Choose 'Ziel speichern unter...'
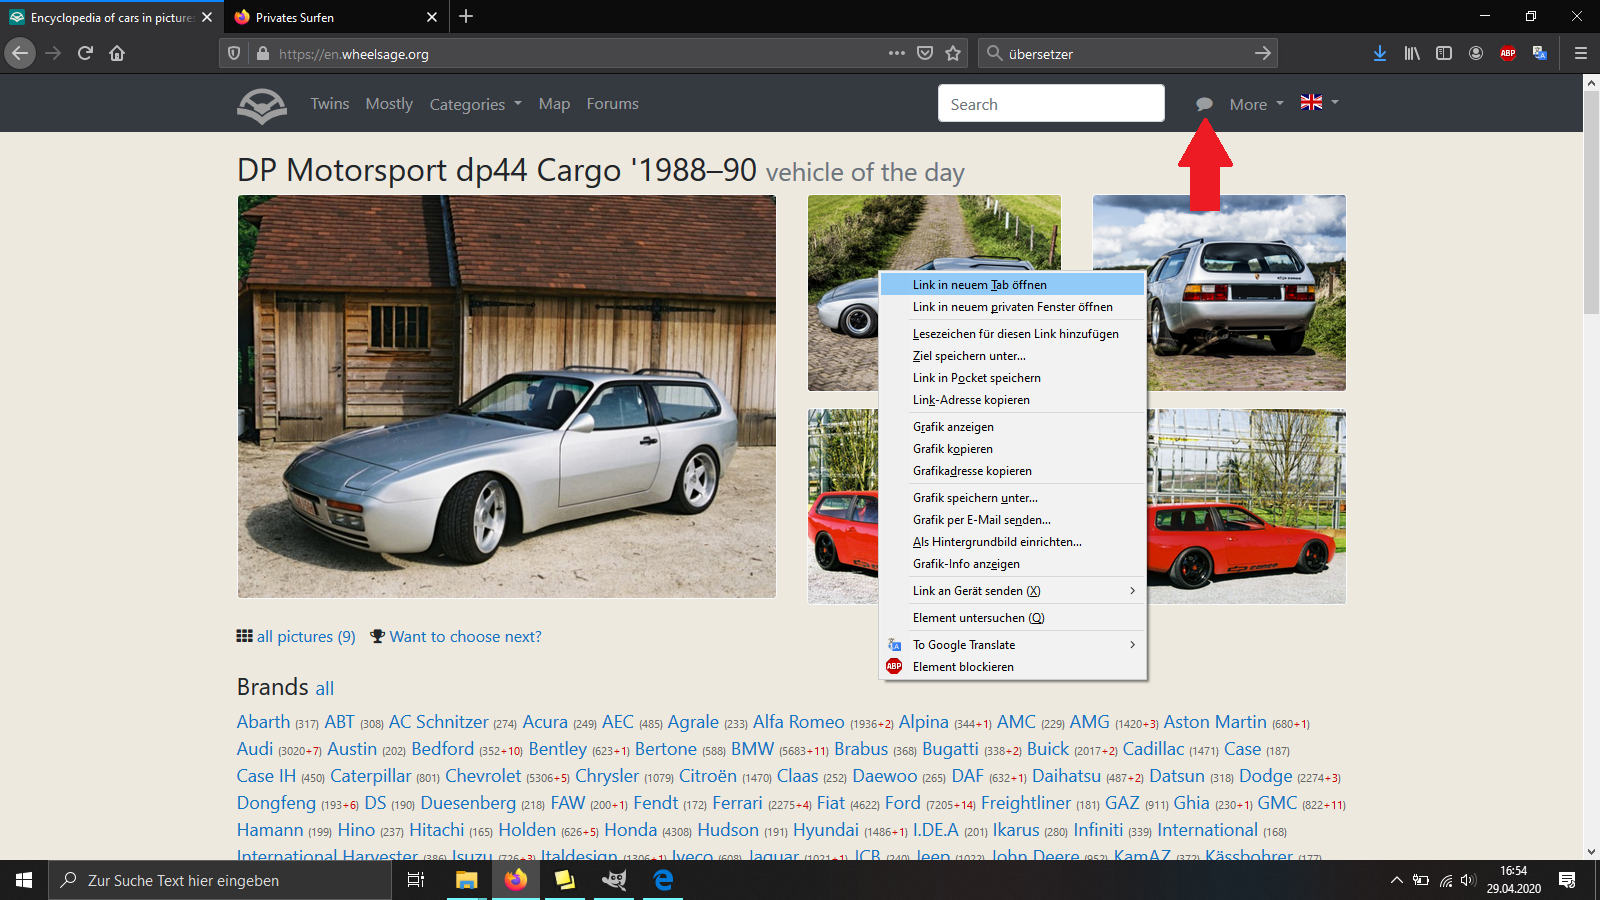Viewport: 1600px width, 900px height. coord(1012,356)
